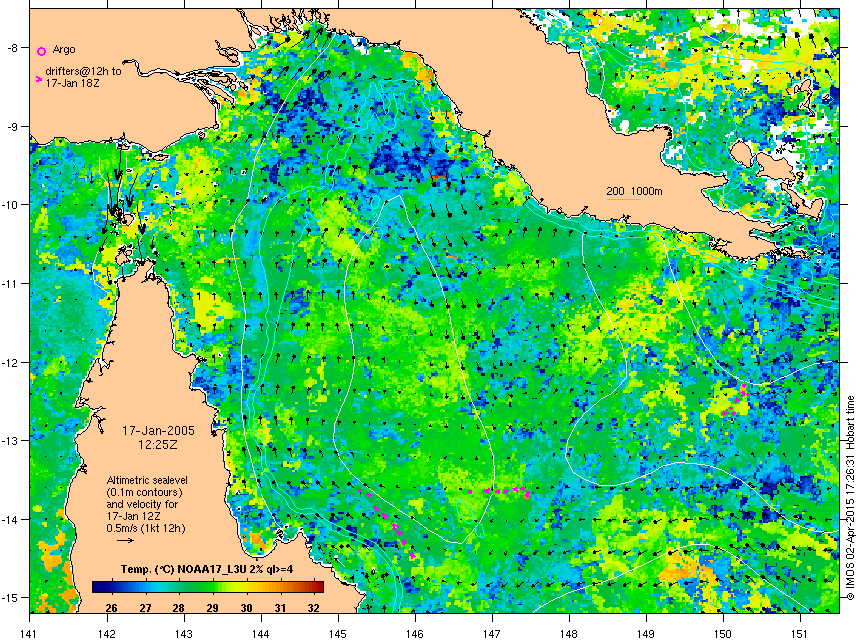Click the longitude axis label '151'
Image resolution: width=860 pixels, height=640 pixels.
pyautogui.click(x=800, y=634)
